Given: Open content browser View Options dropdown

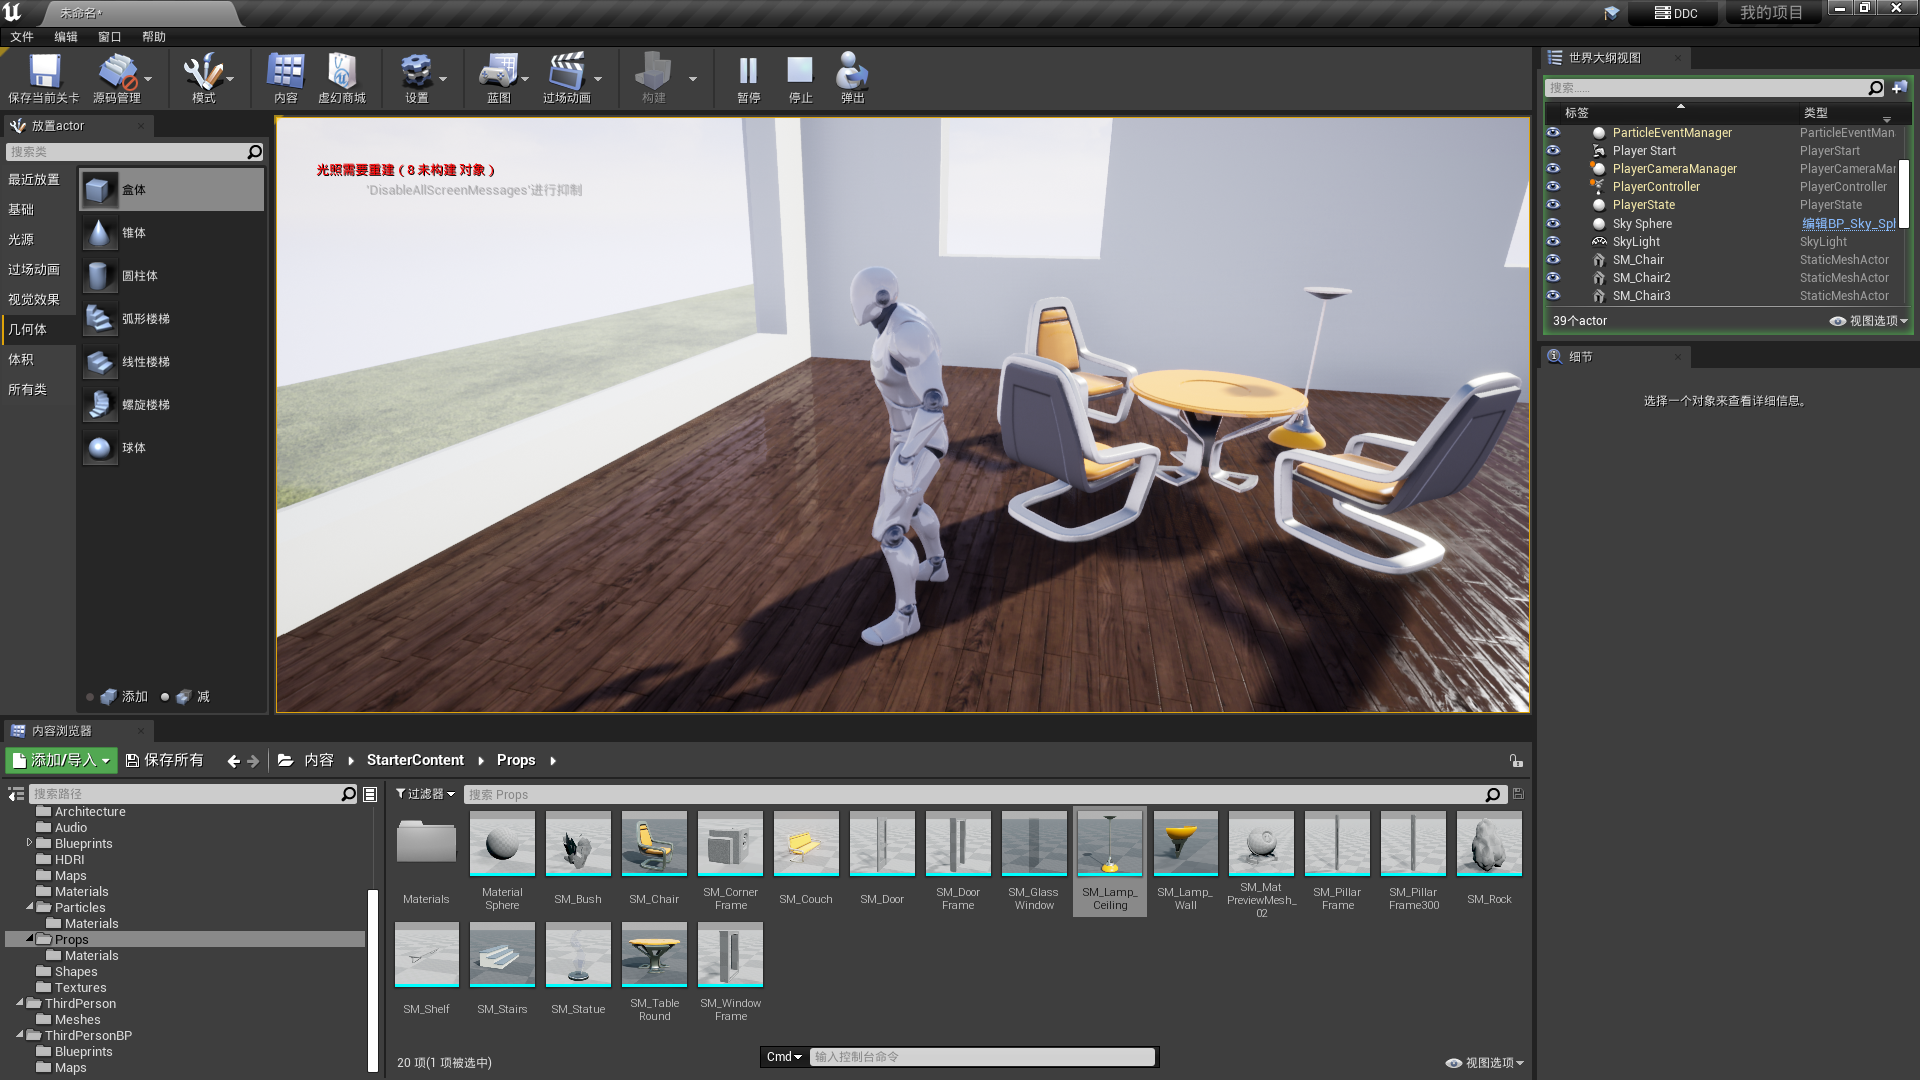Looking at the screenshot, I should (x=1485, y=1063).
